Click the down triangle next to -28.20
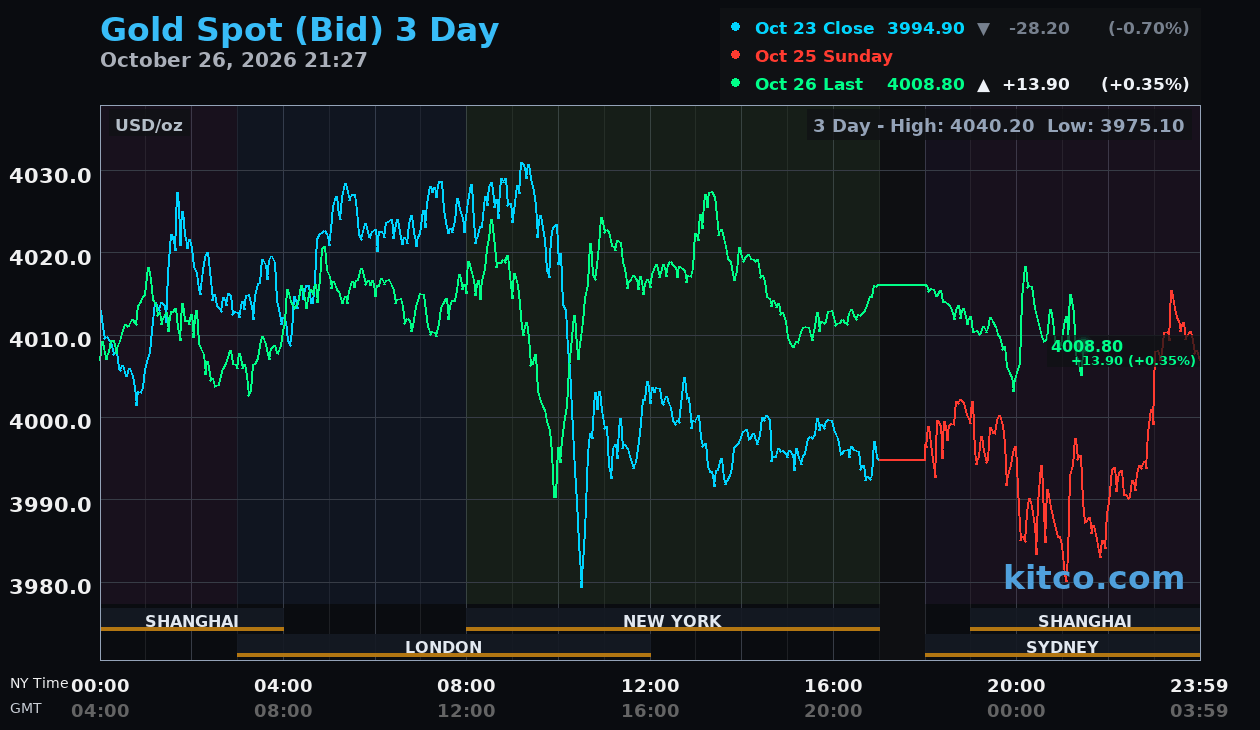 pyautogui.click(x=983, y=29)
